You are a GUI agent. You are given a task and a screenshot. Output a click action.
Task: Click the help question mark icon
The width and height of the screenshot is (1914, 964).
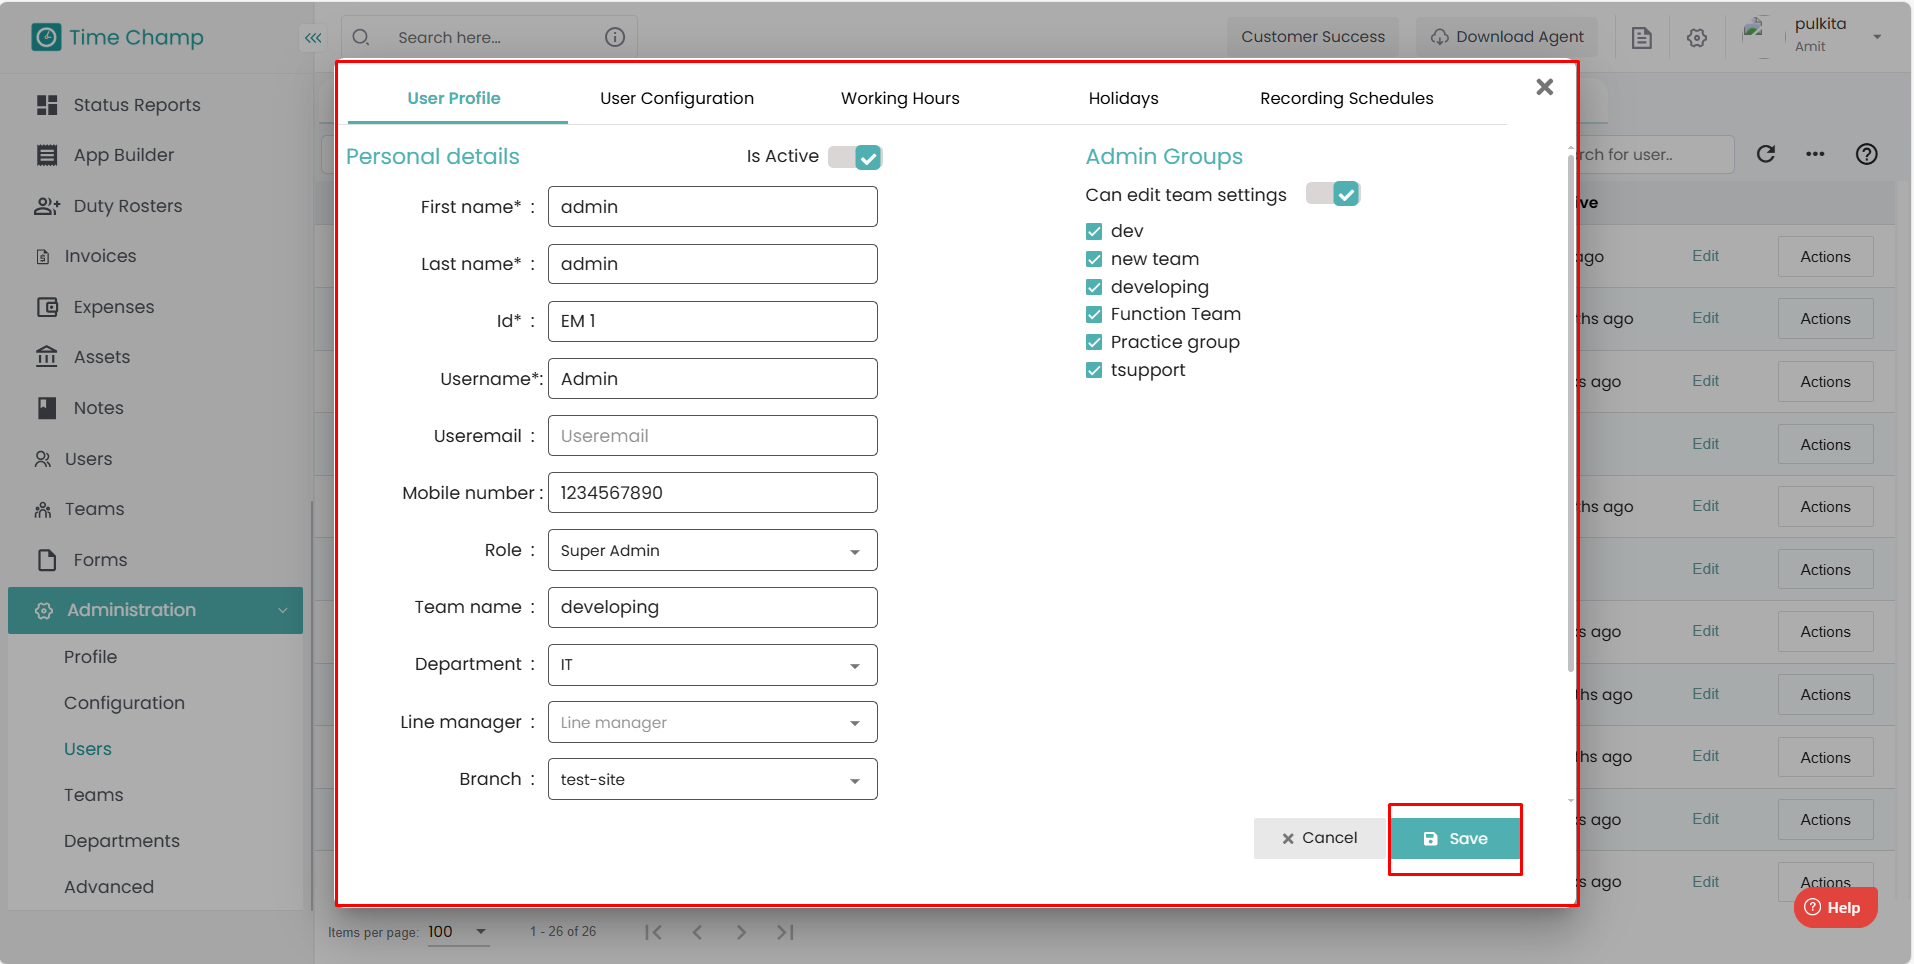pos(1866,154)
